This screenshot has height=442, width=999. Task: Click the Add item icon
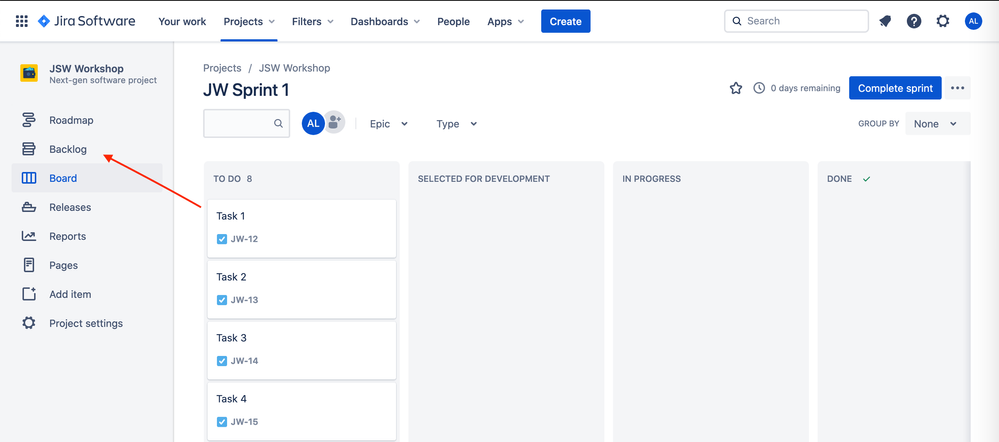pos(29,294)
